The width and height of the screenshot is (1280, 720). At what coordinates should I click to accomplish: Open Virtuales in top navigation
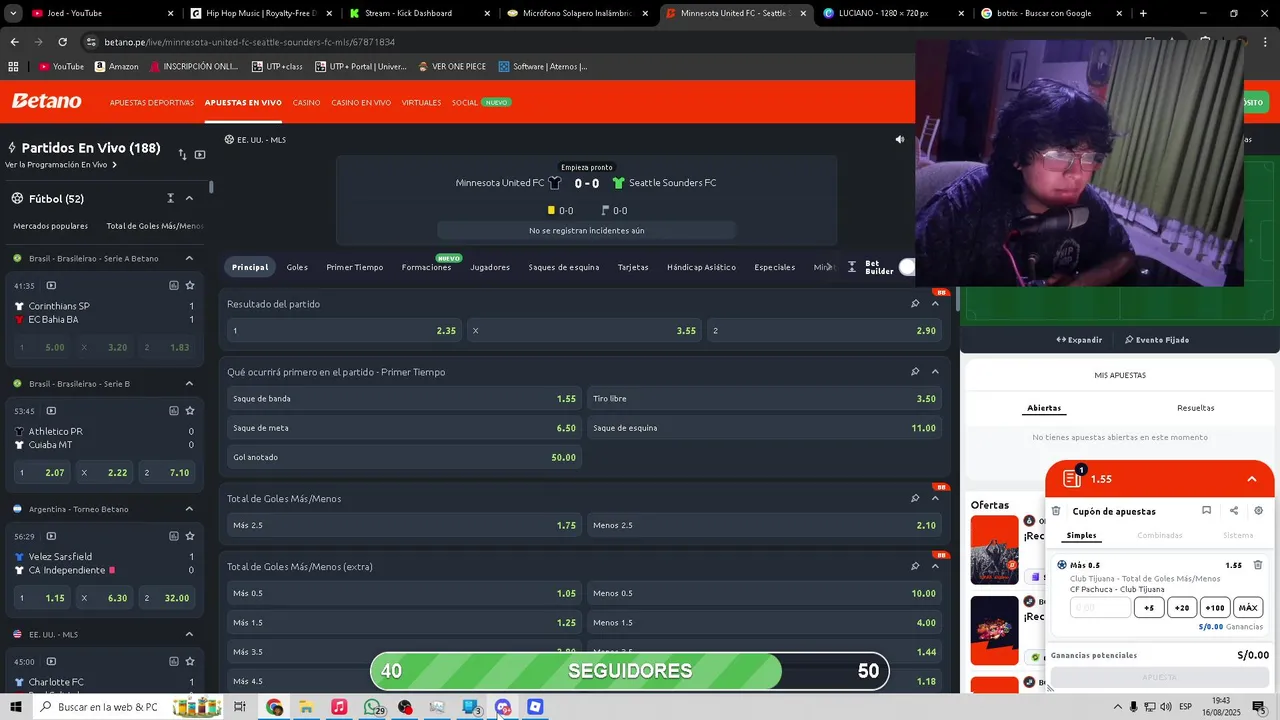coord(421,103)
